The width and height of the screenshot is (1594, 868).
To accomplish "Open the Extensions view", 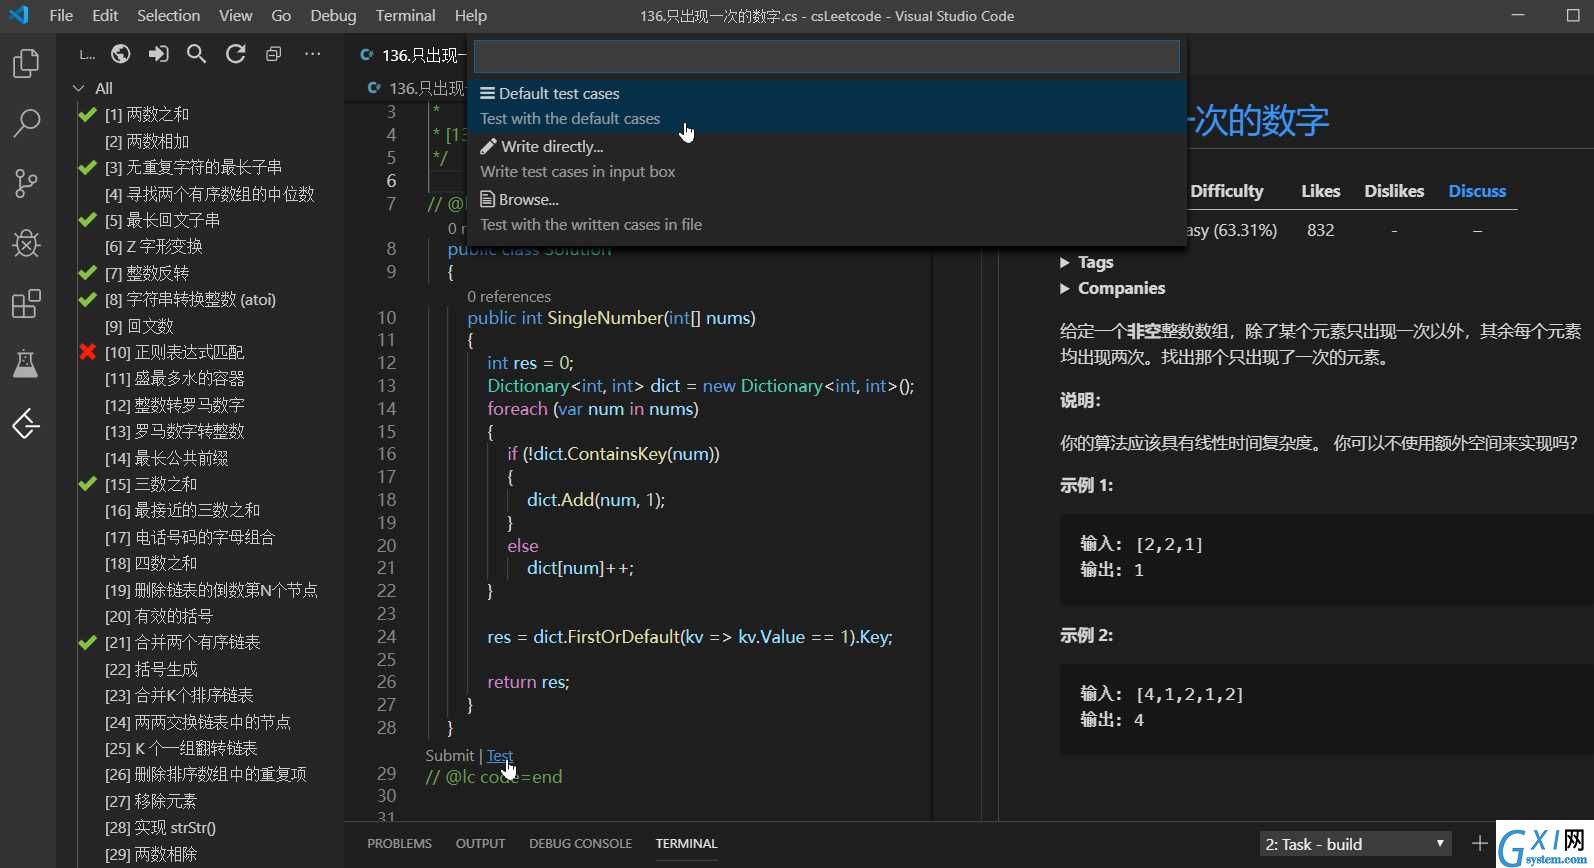I will pos(26,303).
